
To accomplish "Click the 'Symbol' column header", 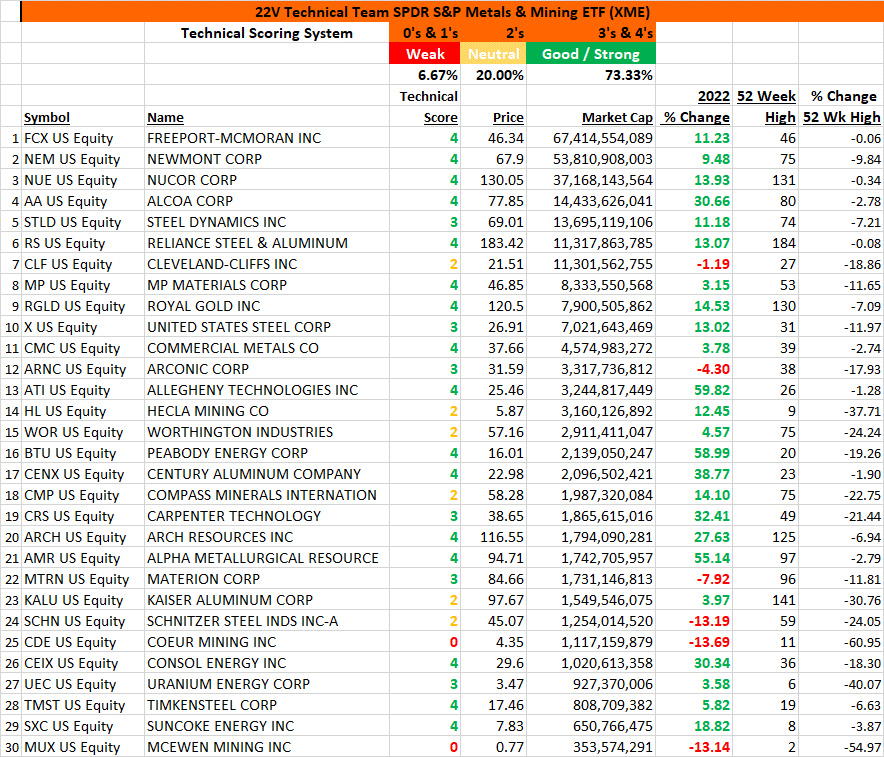I will (x=47, y=117).
